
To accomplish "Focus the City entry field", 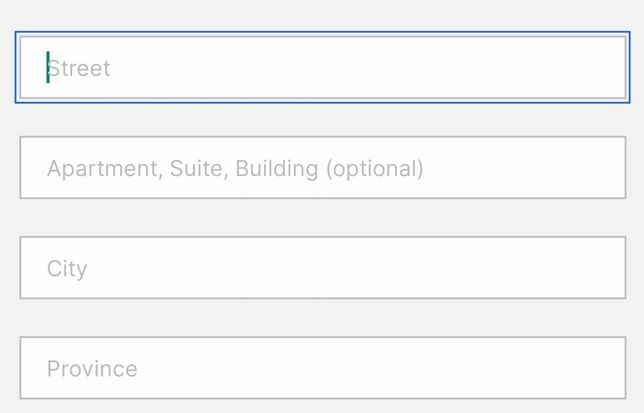I will tap(322, 268).
